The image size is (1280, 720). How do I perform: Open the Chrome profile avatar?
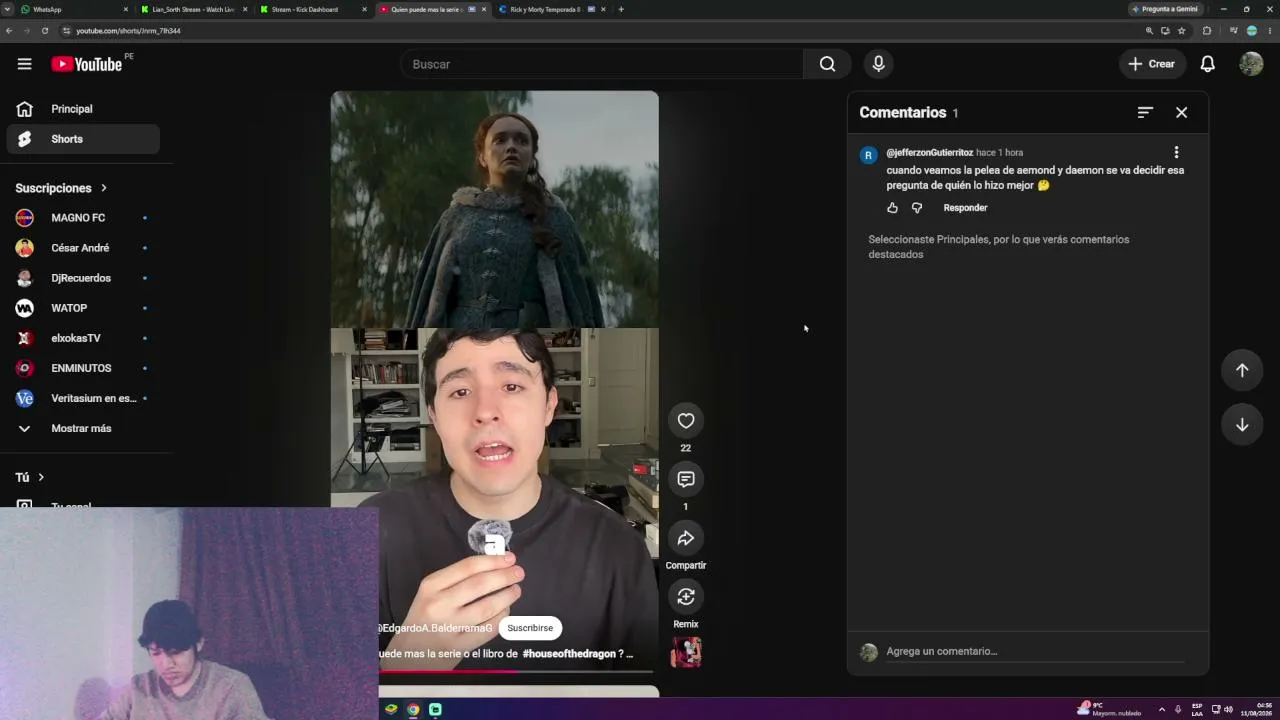point(1252,31)
